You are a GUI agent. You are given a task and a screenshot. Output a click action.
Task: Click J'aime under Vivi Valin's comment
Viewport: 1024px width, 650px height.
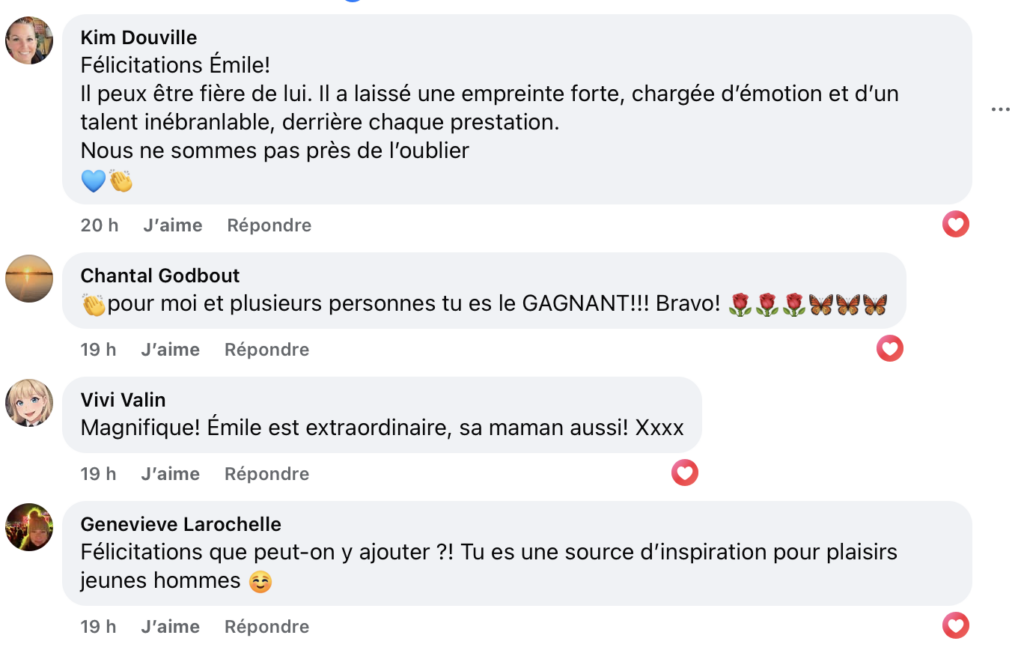click(169, 473)
